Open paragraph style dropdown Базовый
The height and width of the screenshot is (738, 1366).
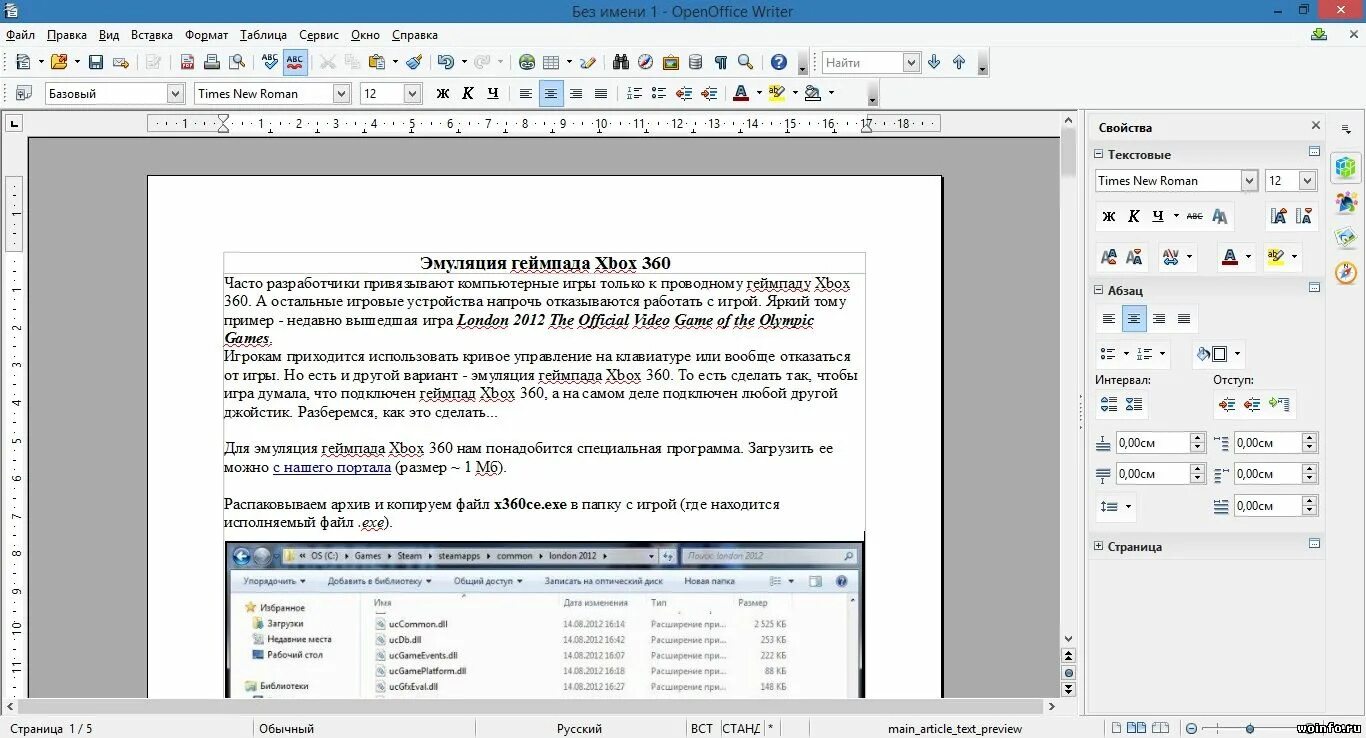pyautogui.click(x=176, y=93)
